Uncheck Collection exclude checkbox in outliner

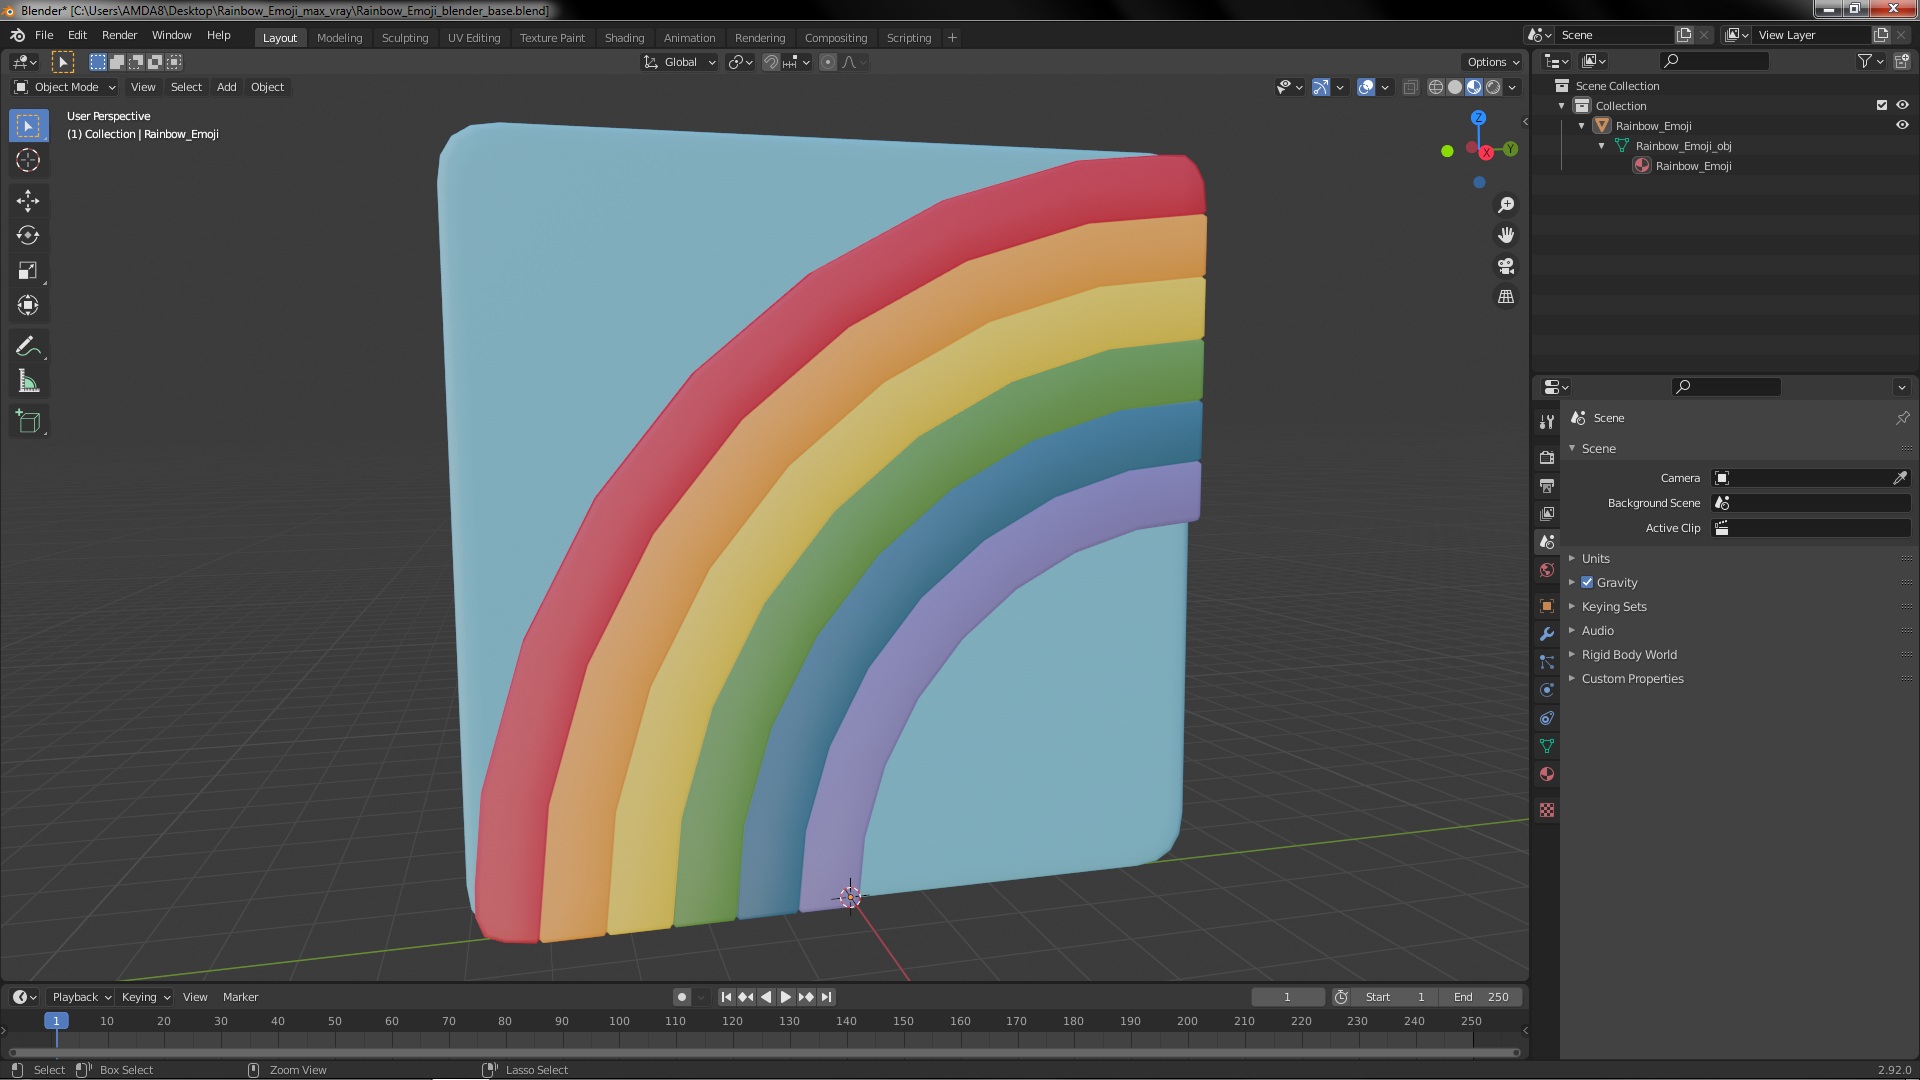tap(1882, 105)
